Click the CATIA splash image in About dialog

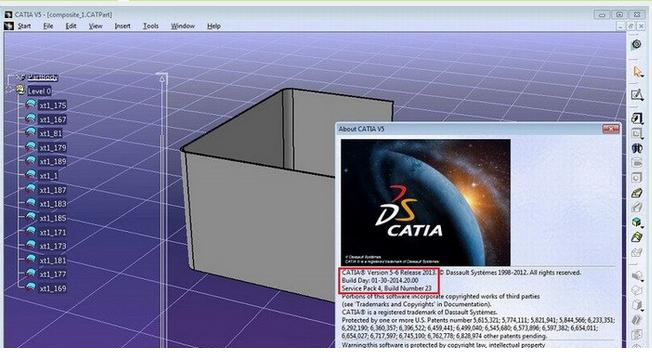(x=425, y=202)
